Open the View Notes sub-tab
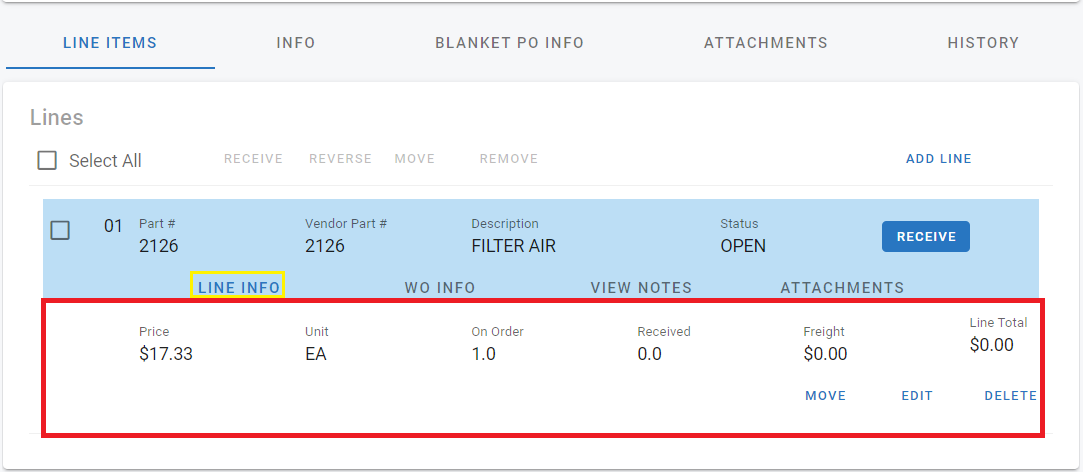The image size is (1083, 472). [x=641, y=287]
